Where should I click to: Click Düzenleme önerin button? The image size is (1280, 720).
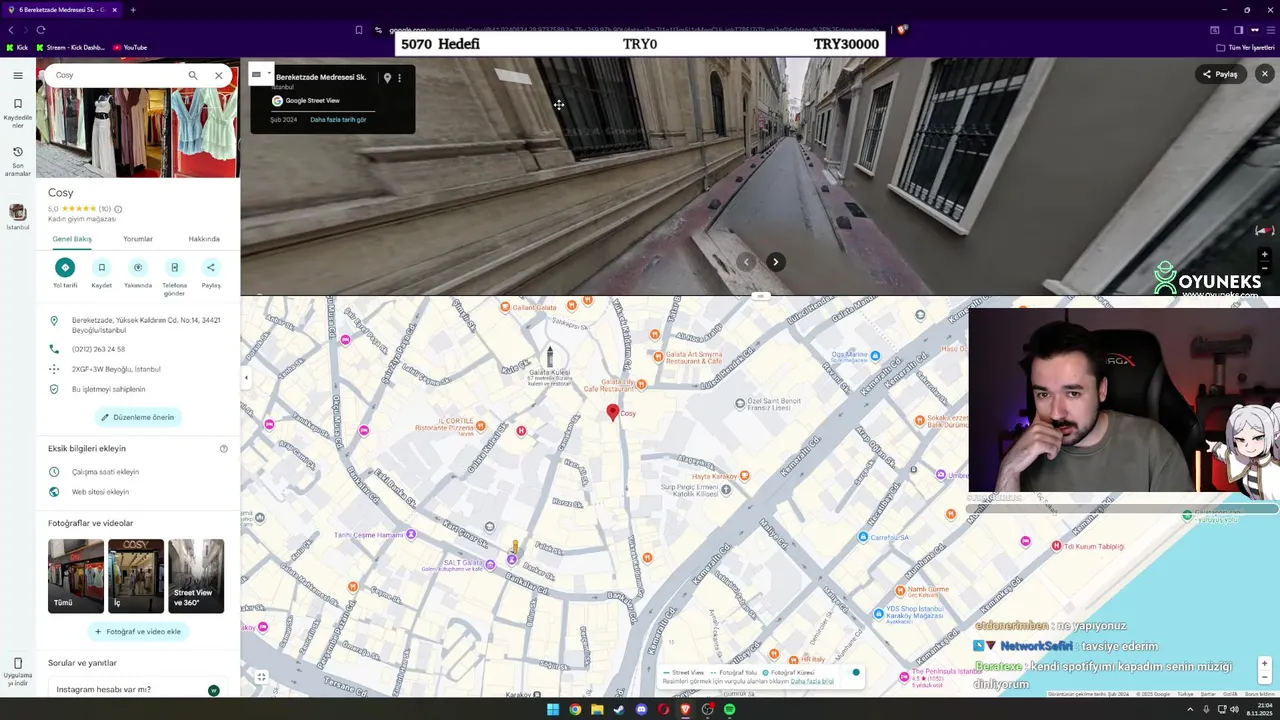click(x=138, y=417)
